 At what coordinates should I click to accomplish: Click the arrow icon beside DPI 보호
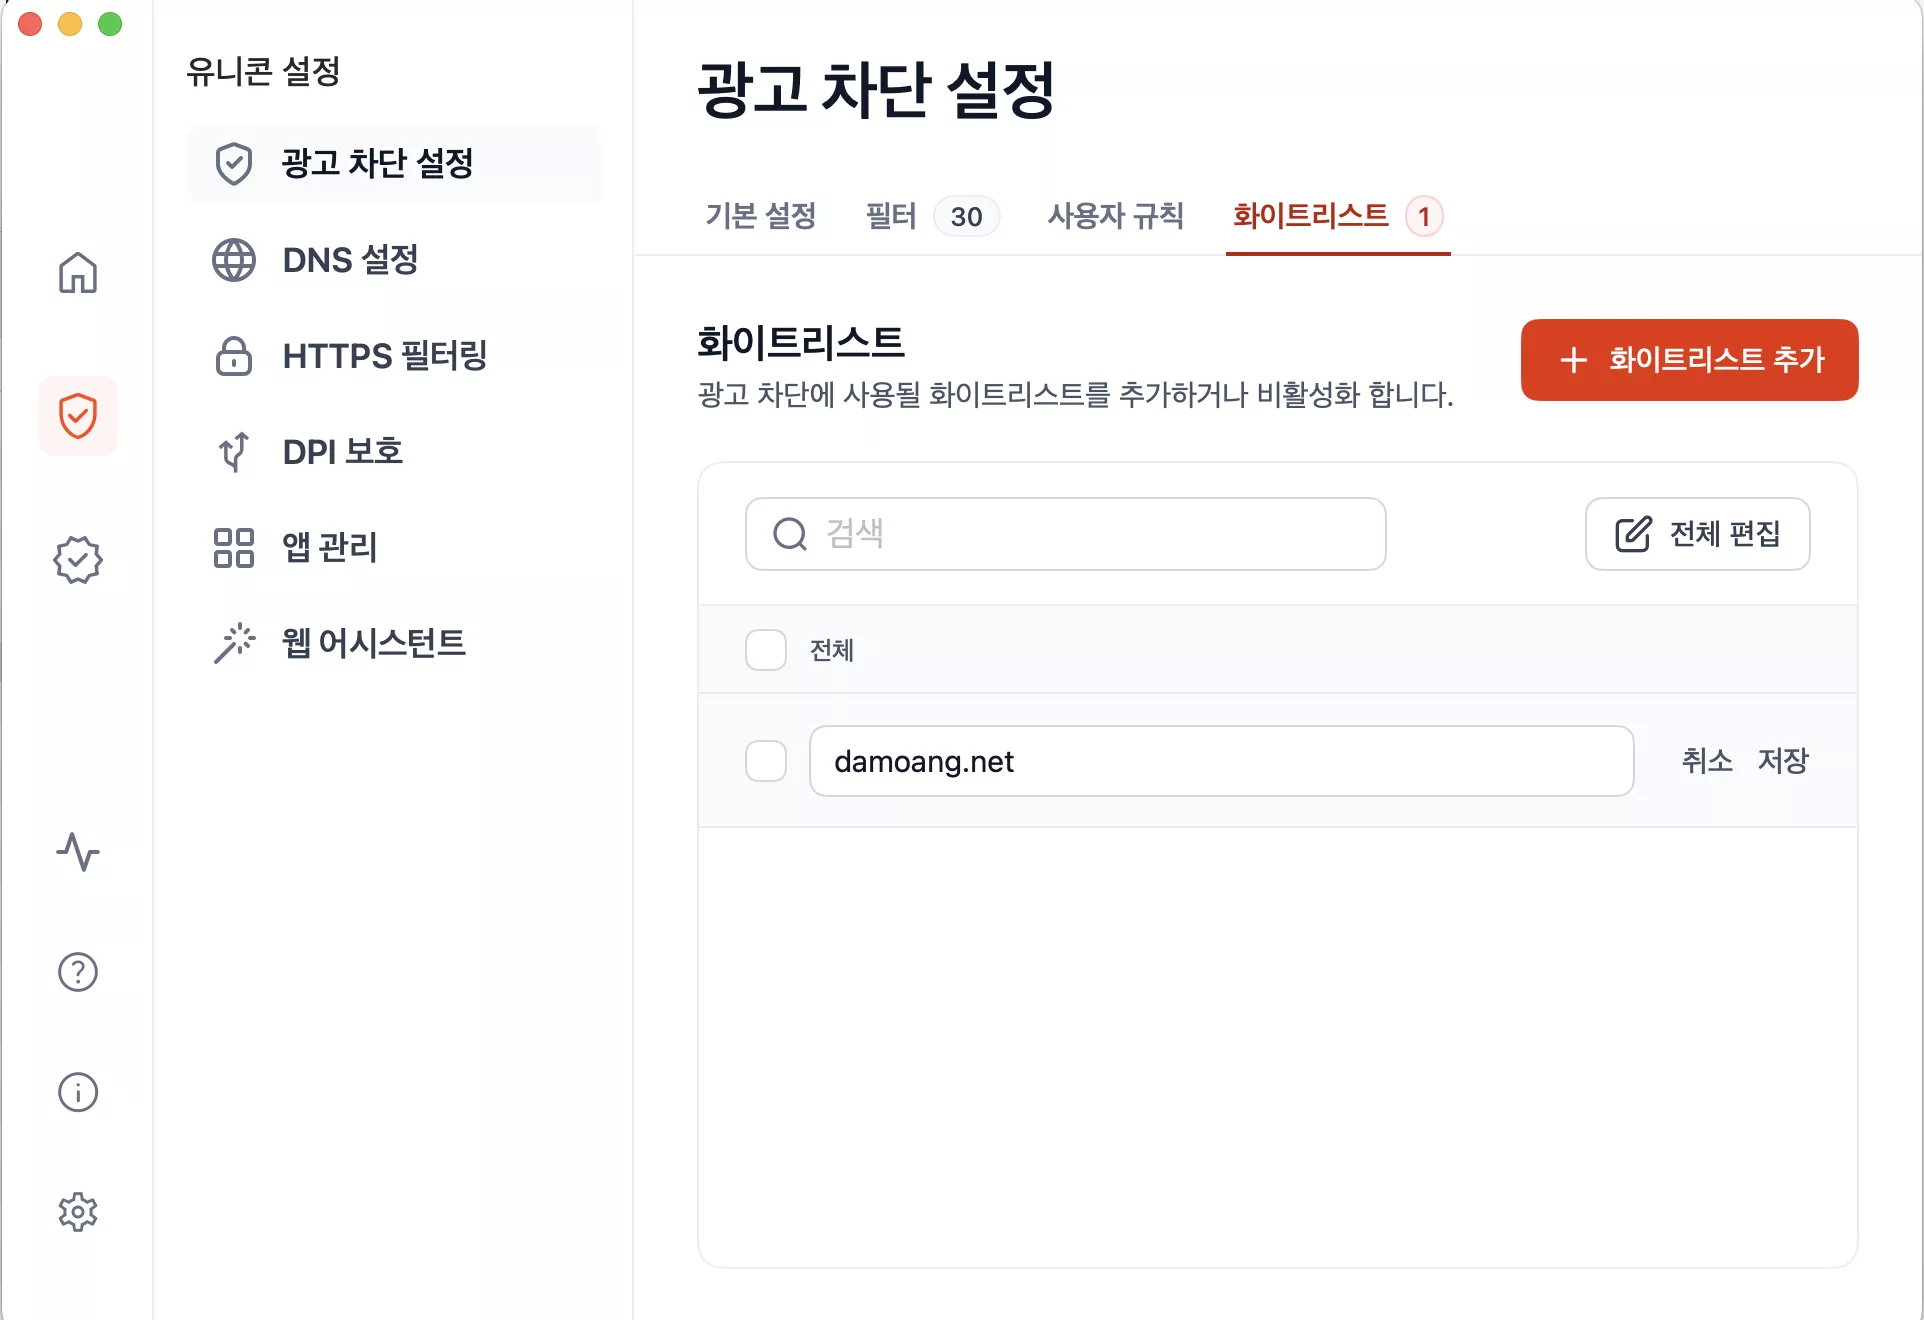[x=234, y=452]
